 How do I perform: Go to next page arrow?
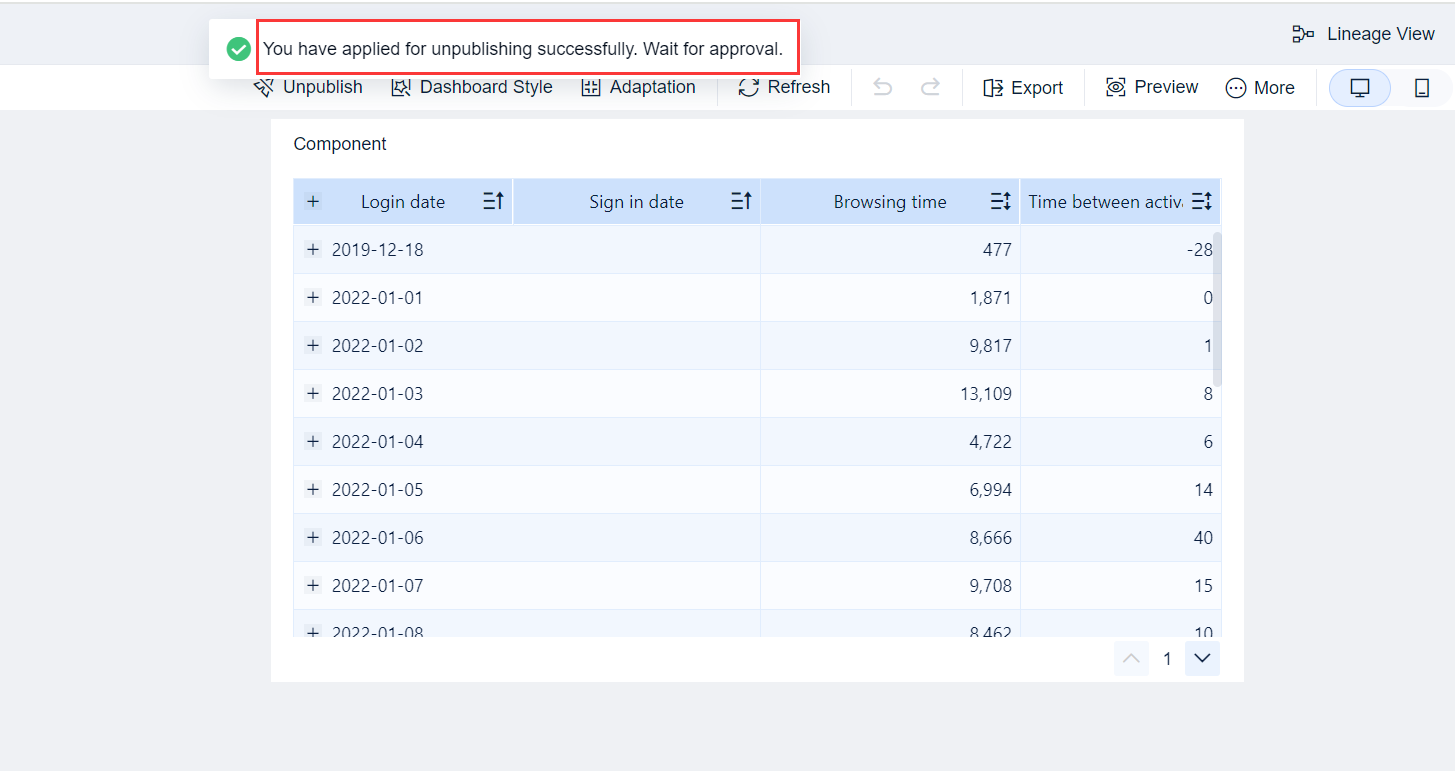tap(1202, 658)
